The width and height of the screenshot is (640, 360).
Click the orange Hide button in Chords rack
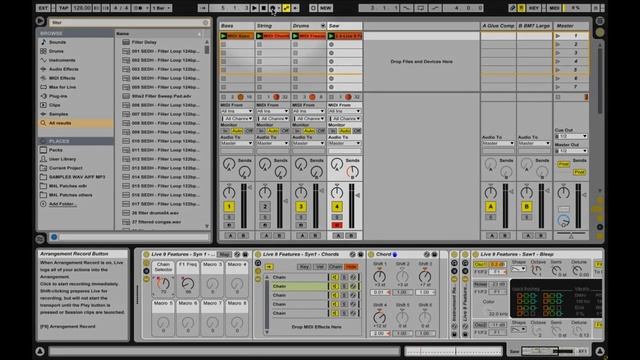coord(351,267)
